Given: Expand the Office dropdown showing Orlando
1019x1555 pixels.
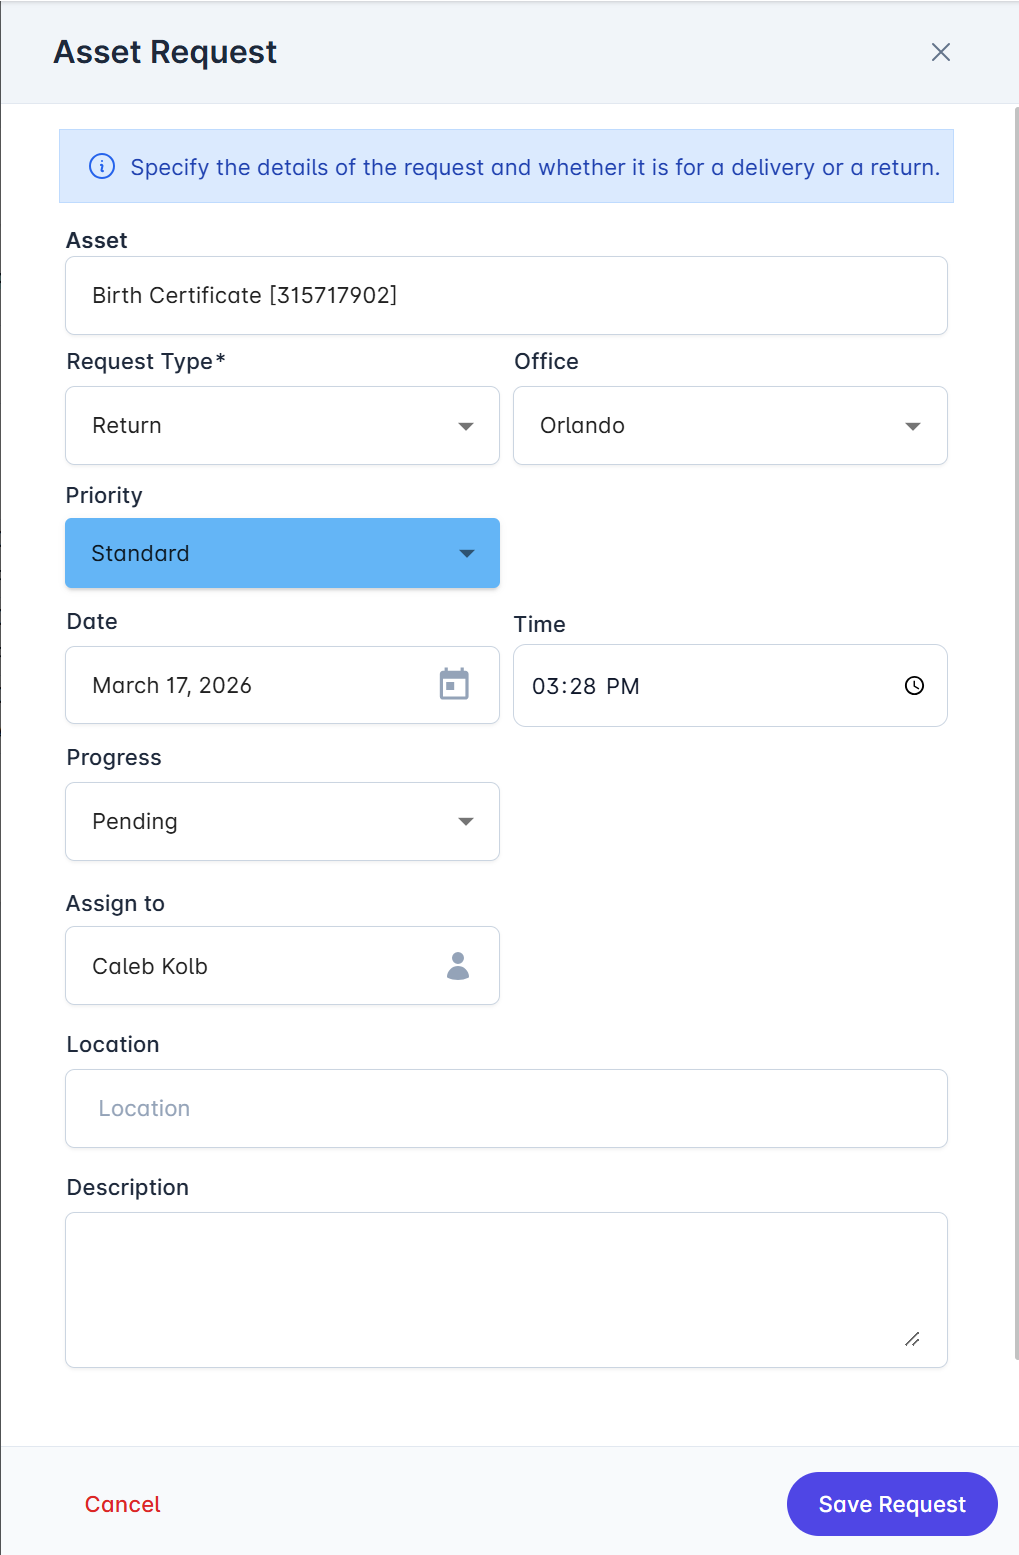Looking at the screenshot, I should click(730, 426).
